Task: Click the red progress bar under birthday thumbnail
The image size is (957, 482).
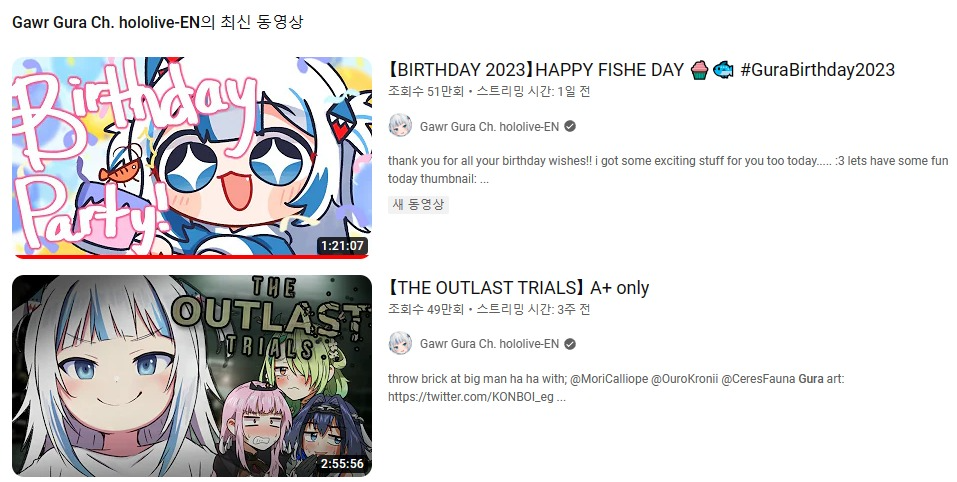Action: tap(192, 257)
